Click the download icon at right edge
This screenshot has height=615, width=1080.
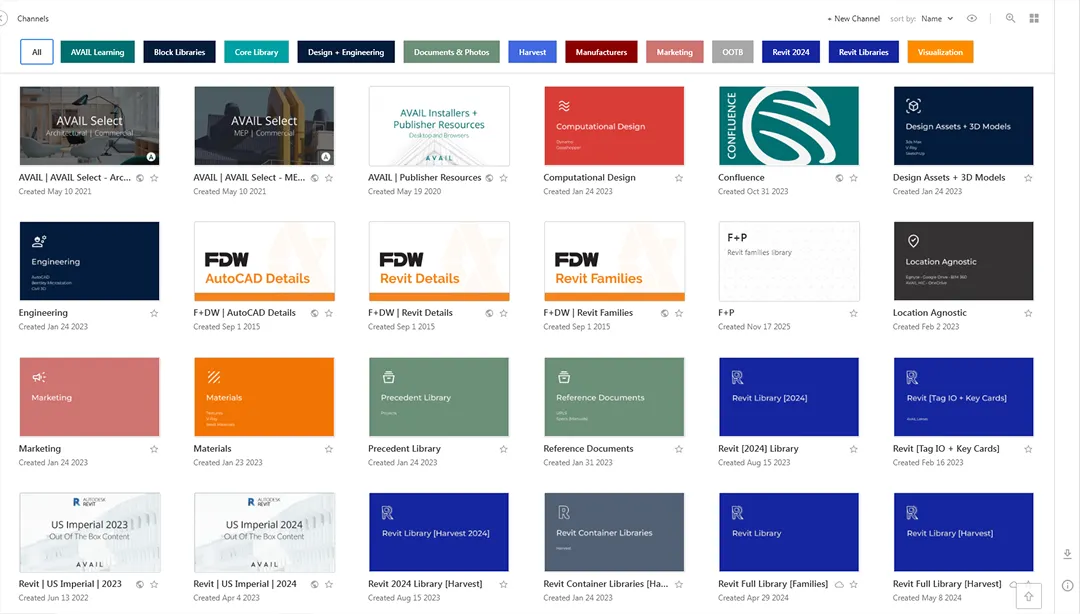click(1067, 554)
